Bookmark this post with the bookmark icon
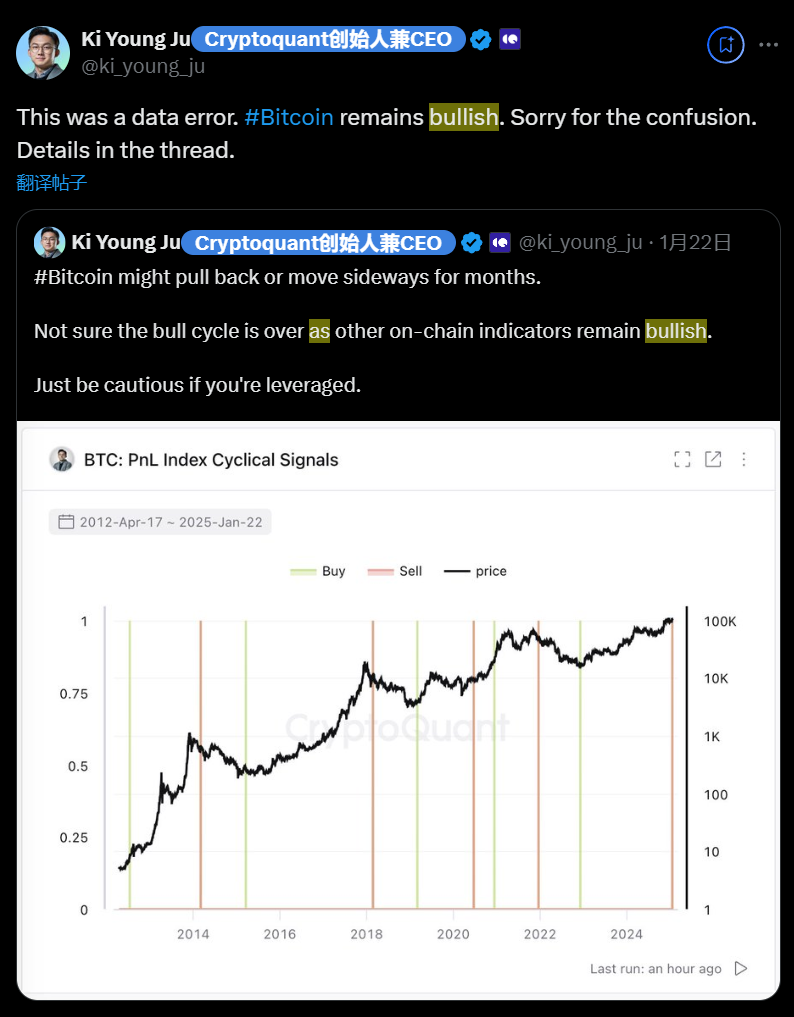 725,44
